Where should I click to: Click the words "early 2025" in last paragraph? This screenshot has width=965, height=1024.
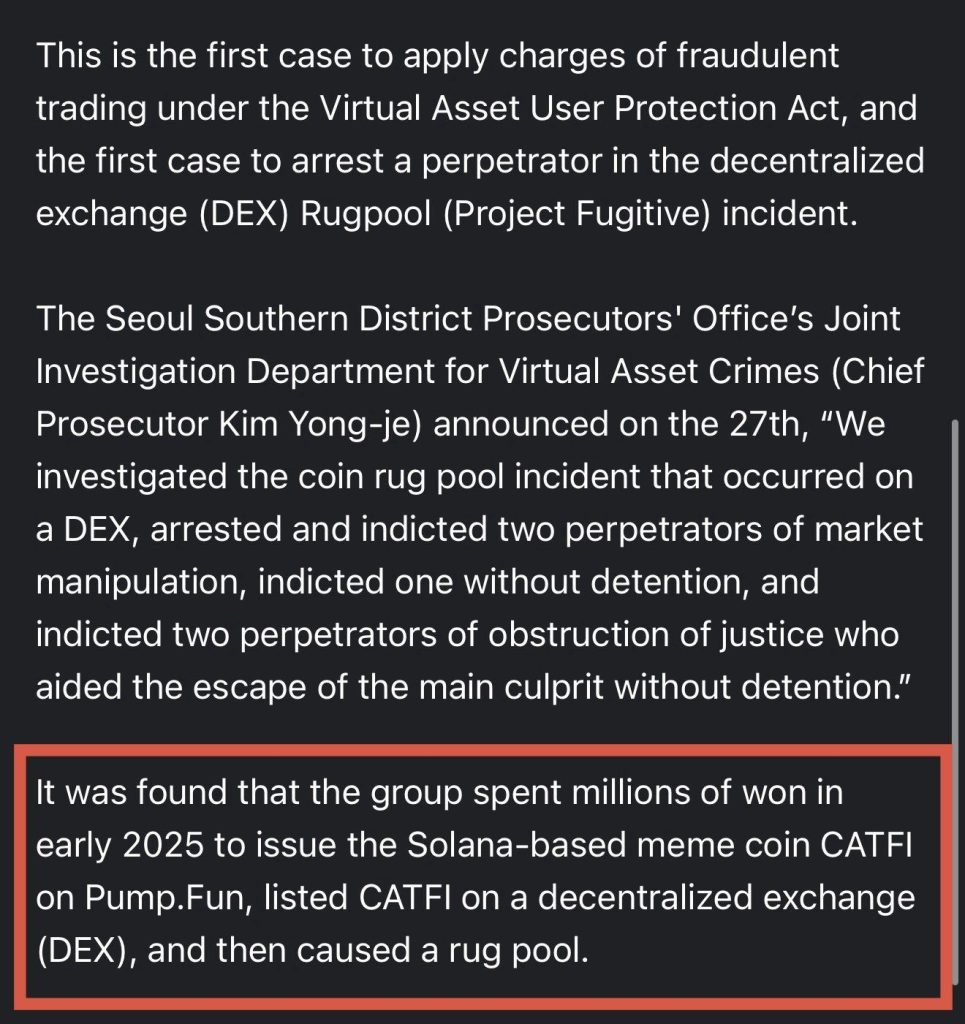coord(119,845)
